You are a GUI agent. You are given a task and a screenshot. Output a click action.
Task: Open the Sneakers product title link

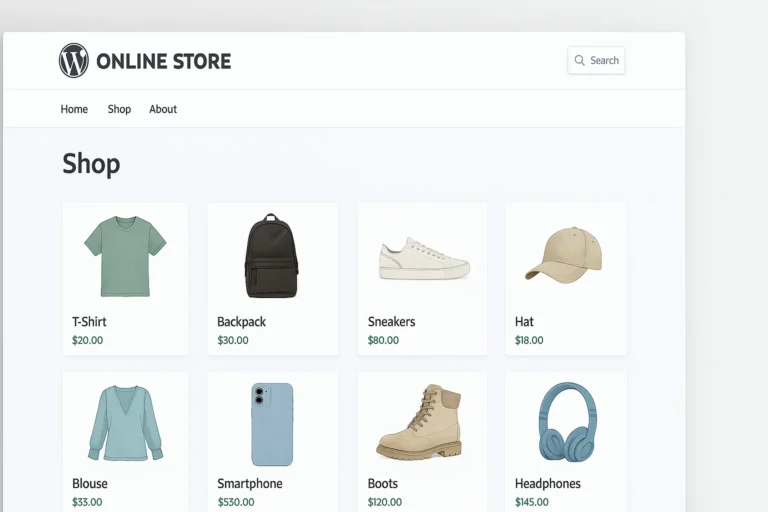click(x=391, y=322)
